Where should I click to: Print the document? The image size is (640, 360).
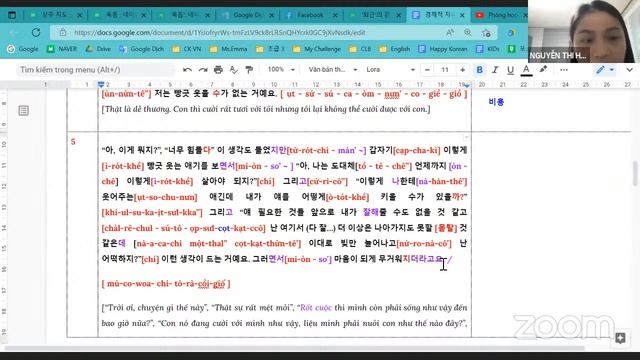pyautogui.click(x=218, y=70)
